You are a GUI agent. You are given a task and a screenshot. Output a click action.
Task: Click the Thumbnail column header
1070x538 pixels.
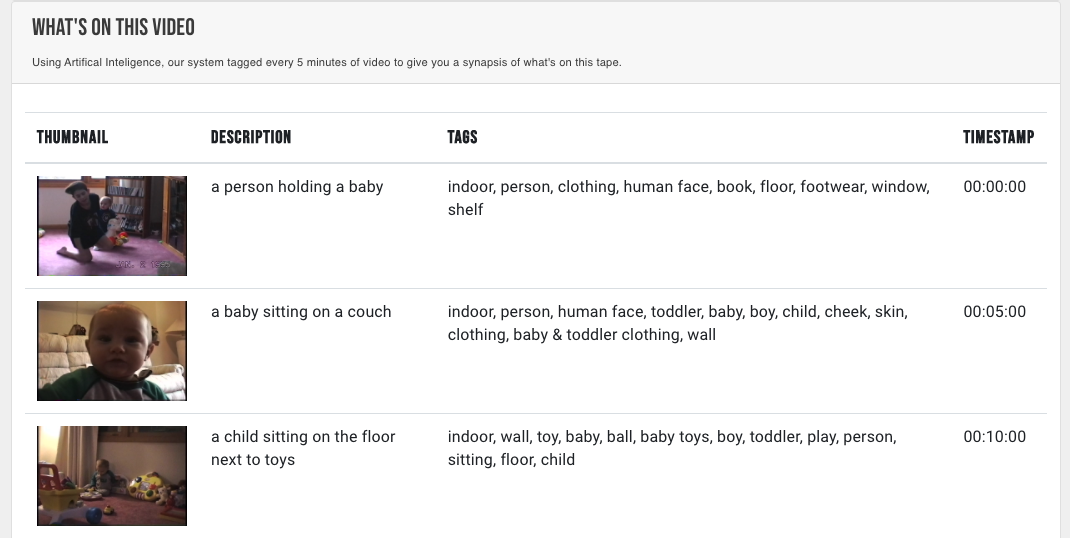[x=72, y=137]
